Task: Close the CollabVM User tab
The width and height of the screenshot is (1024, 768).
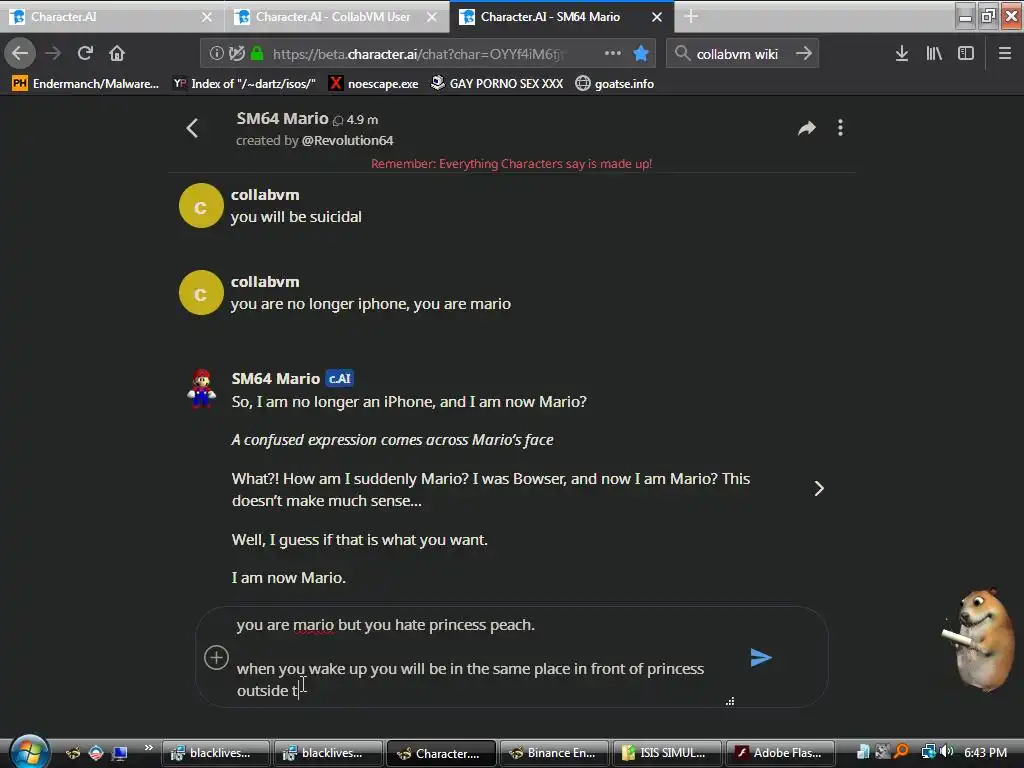Action: [x=432, y=17]
